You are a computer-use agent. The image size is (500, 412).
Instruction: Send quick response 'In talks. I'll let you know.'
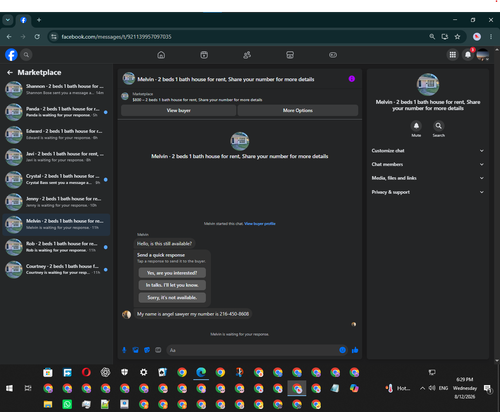click(x=172, y=285)
